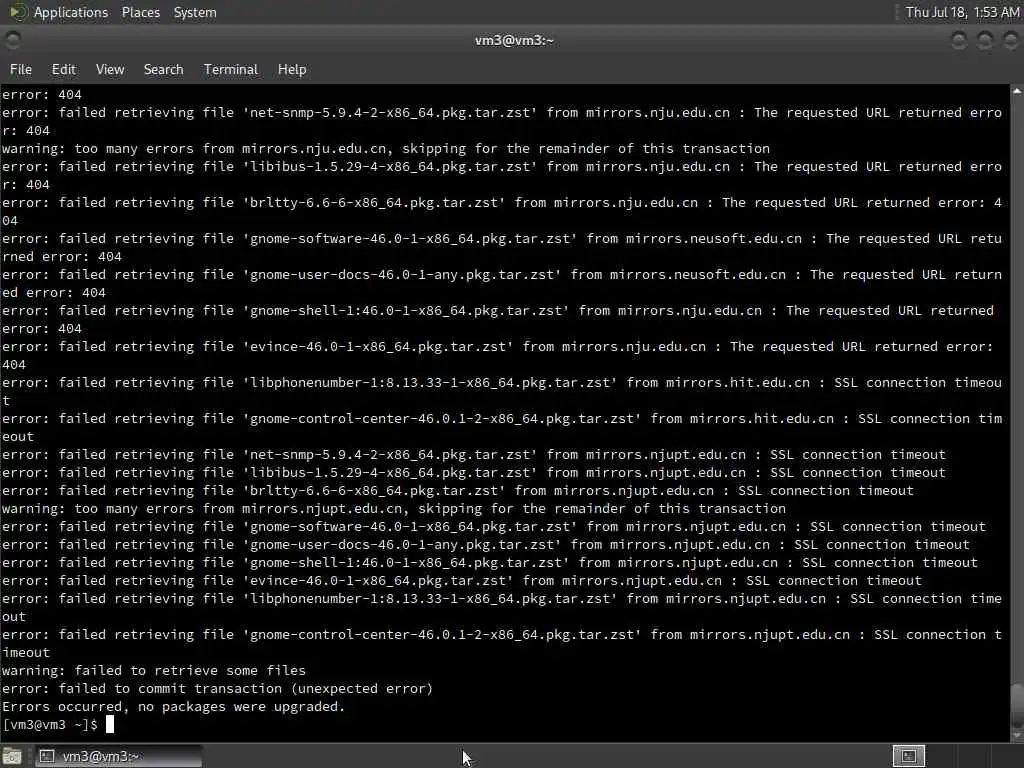The width and height of the screenshot is (1024, 768).
Task: Open the Search menu
Action: [x=163, y=69]
